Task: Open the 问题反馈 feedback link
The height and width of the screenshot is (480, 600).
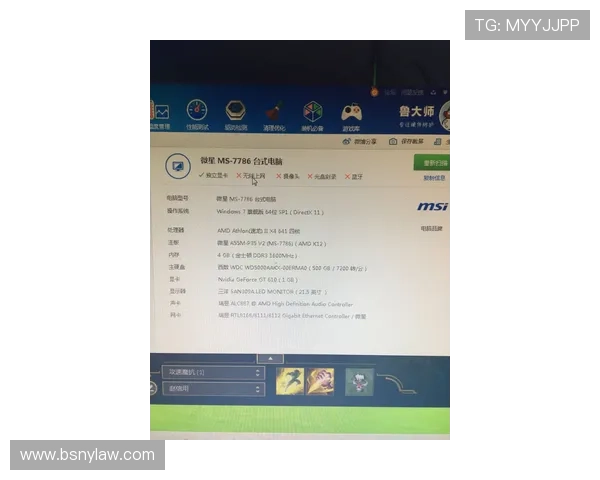Action: (x=412, y=92)
